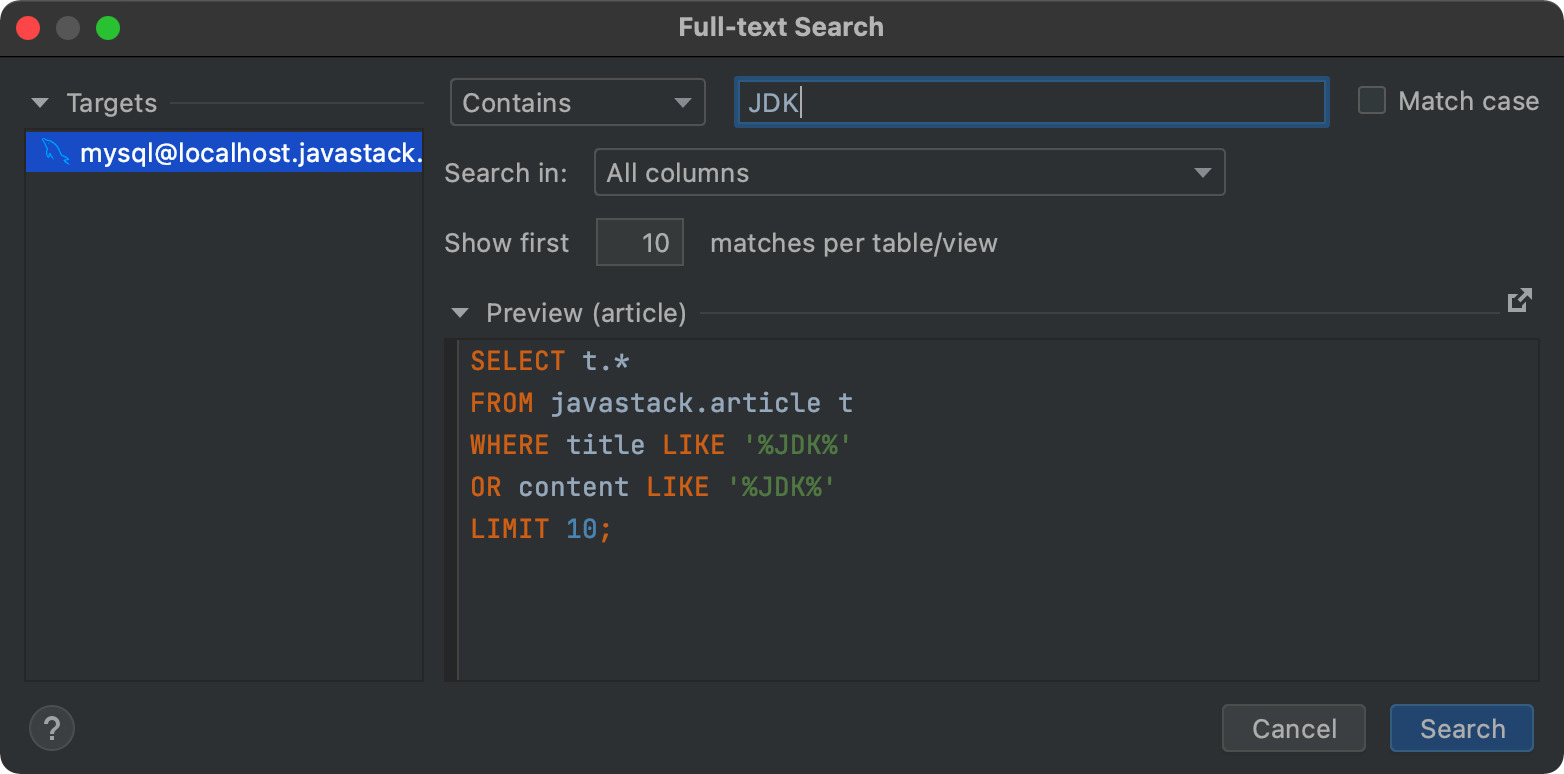Image resolution: width=1564 pixels, height=774 pixels.
Task: Click the MySQL dolphin icon in Targets
Action: [x=56, y=152]
